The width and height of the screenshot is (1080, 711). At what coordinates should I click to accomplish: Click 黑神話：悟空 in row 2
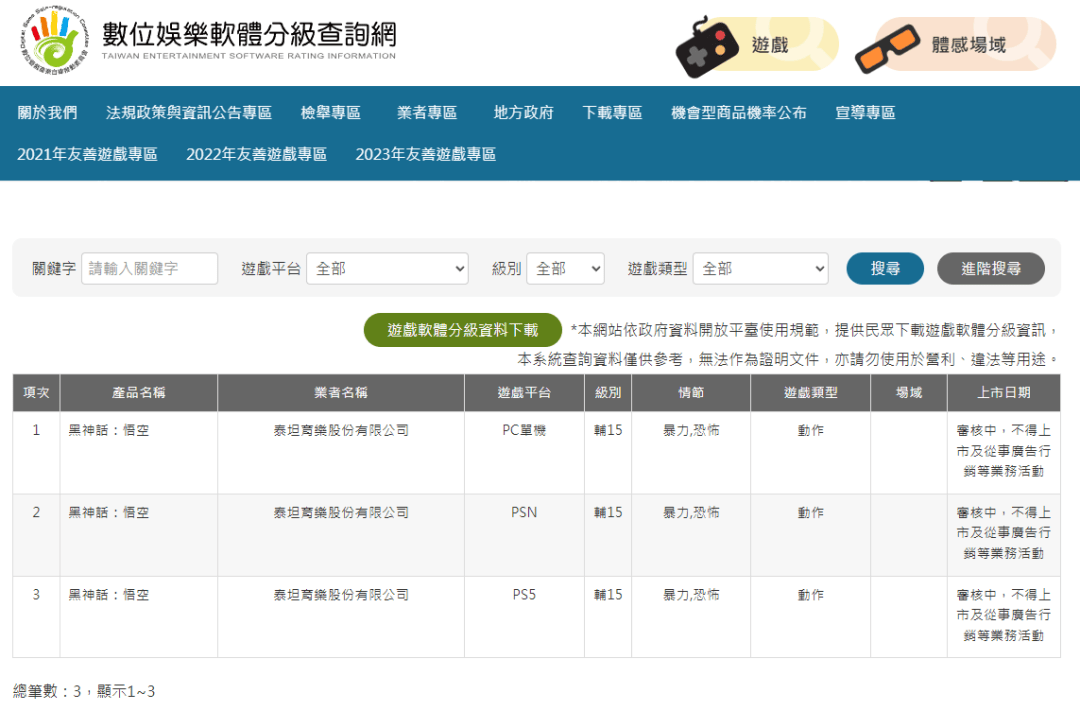(x=108, y=513)
